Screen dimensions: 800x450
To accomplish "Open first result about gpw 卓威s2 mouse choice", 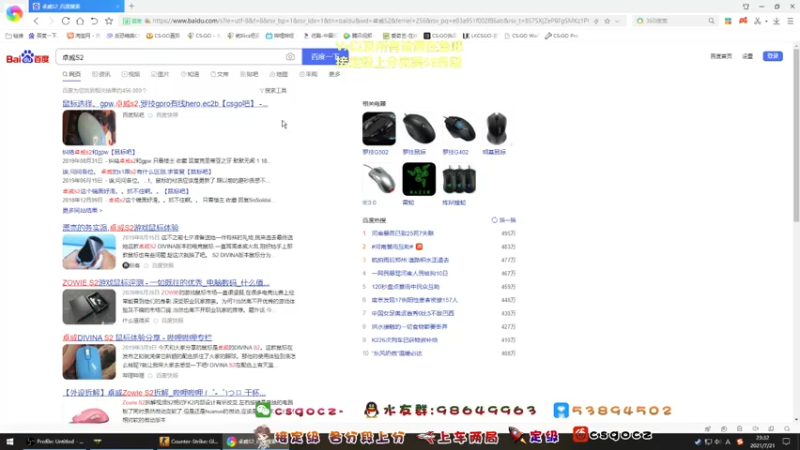I will [165, 104].
